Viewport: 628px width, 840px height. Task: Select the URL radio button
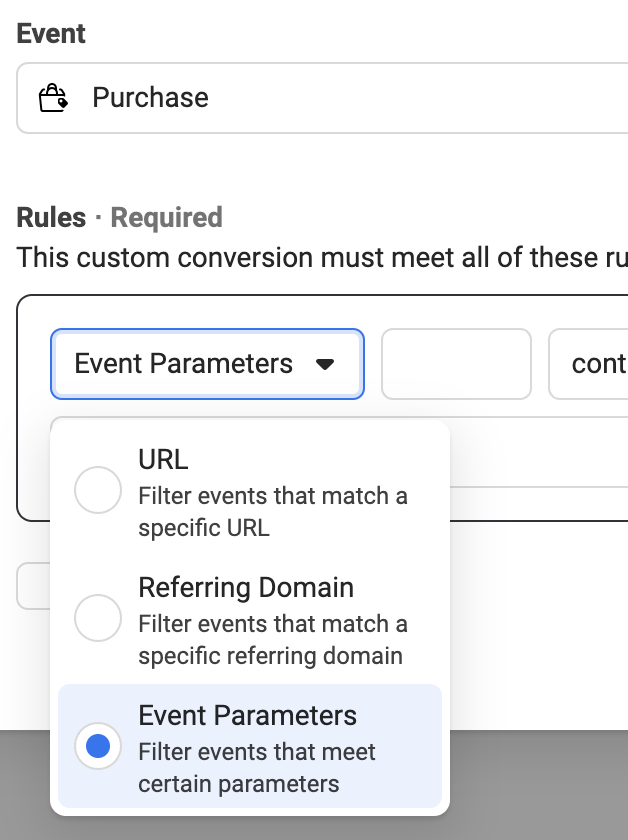[x=98, y=490]
